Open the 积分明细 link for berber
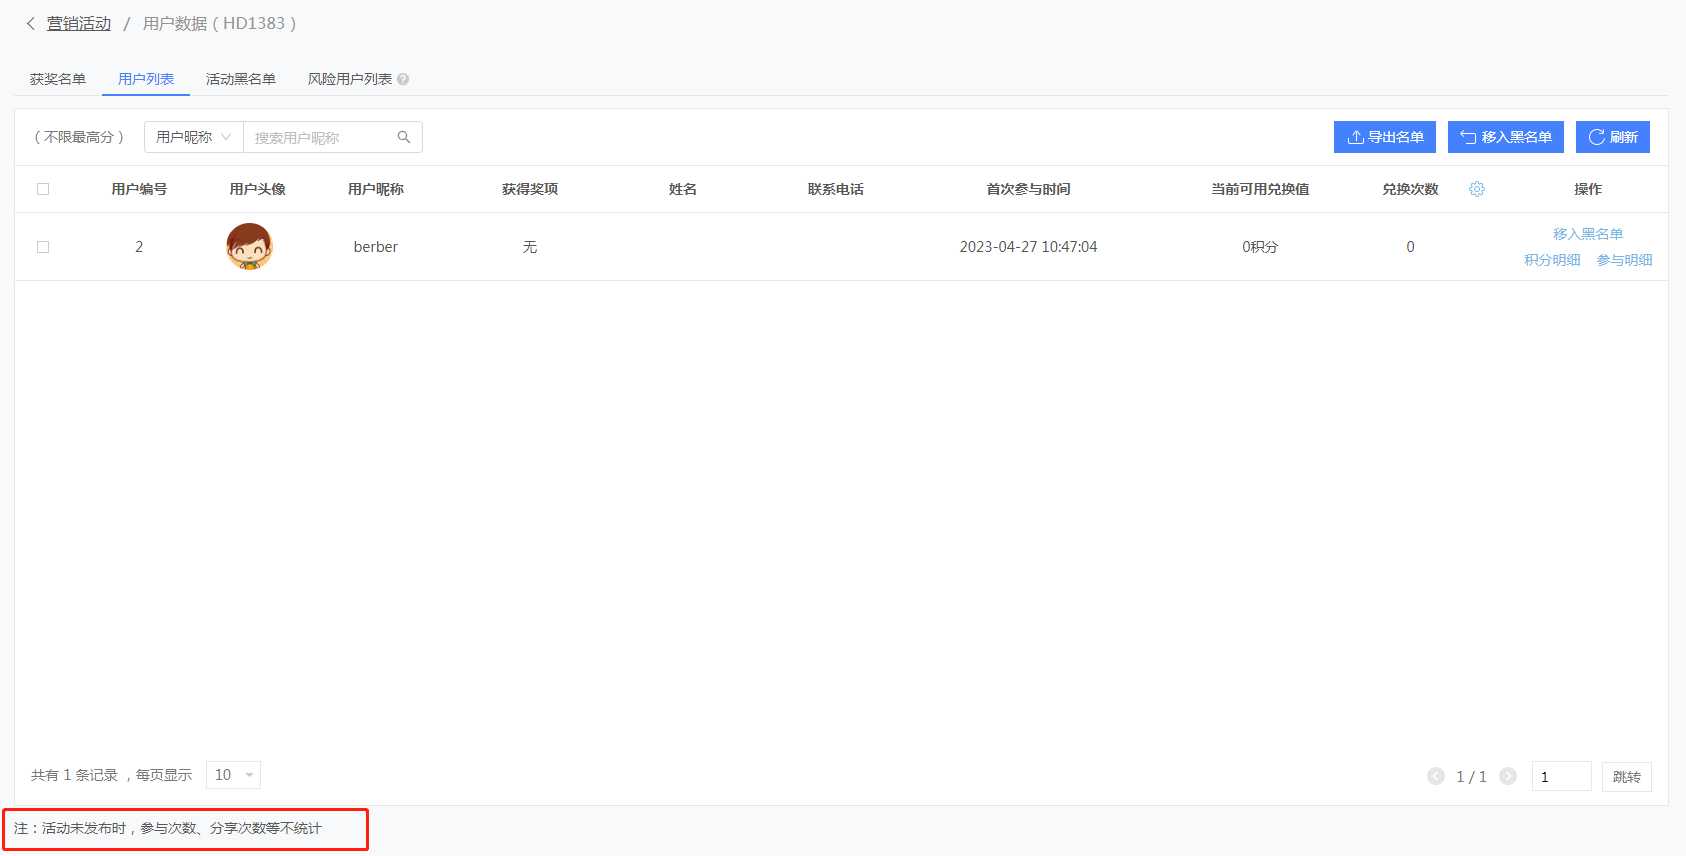This screenshot has height=856, width=1686. [1552, 260]
